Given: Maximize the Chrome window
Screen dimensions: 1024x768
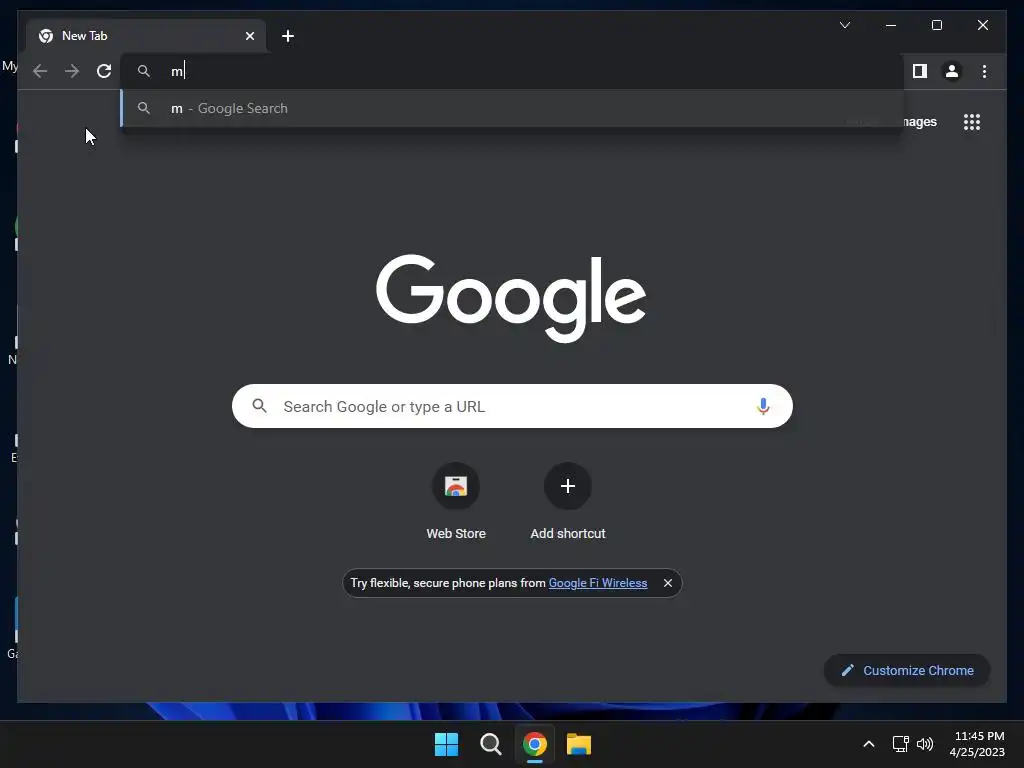Looking at the screenshot, I should pyautogui.click(x=936, y=25).
